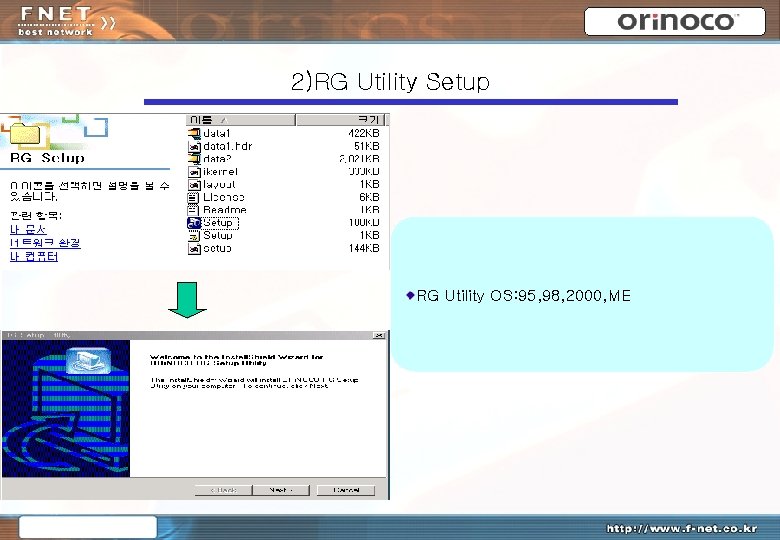Open the 네트워크 환경 link

45,243
